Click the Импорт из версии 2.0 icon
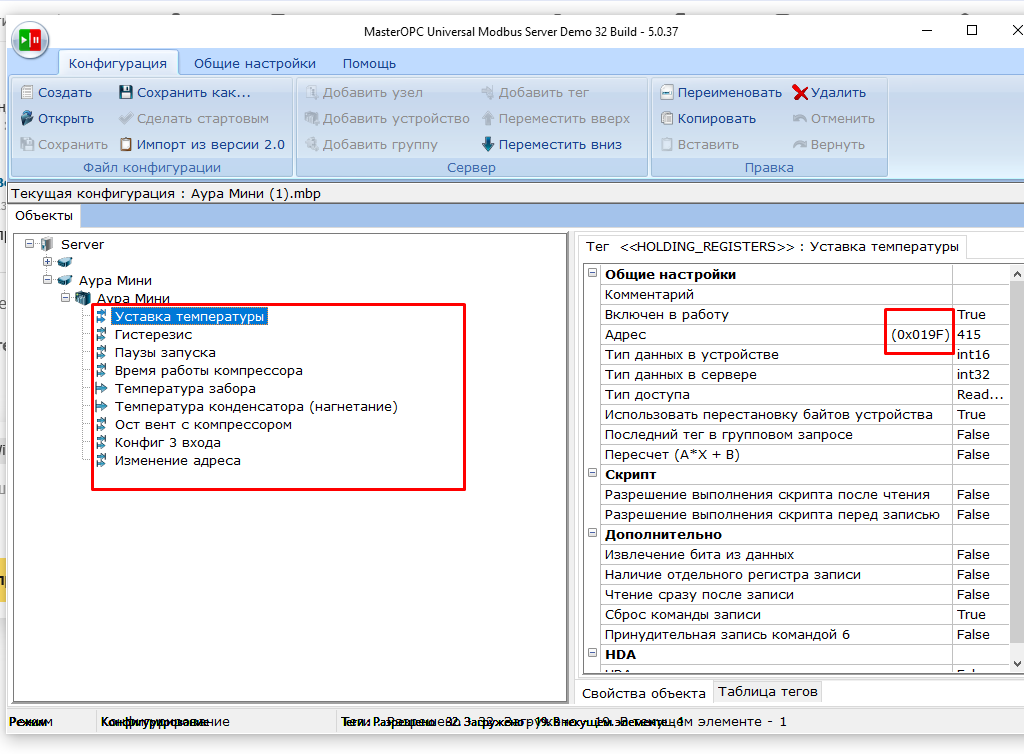The width and height of the screenshot is (1024, 754). pyautogui.click(x=126, y=144)
